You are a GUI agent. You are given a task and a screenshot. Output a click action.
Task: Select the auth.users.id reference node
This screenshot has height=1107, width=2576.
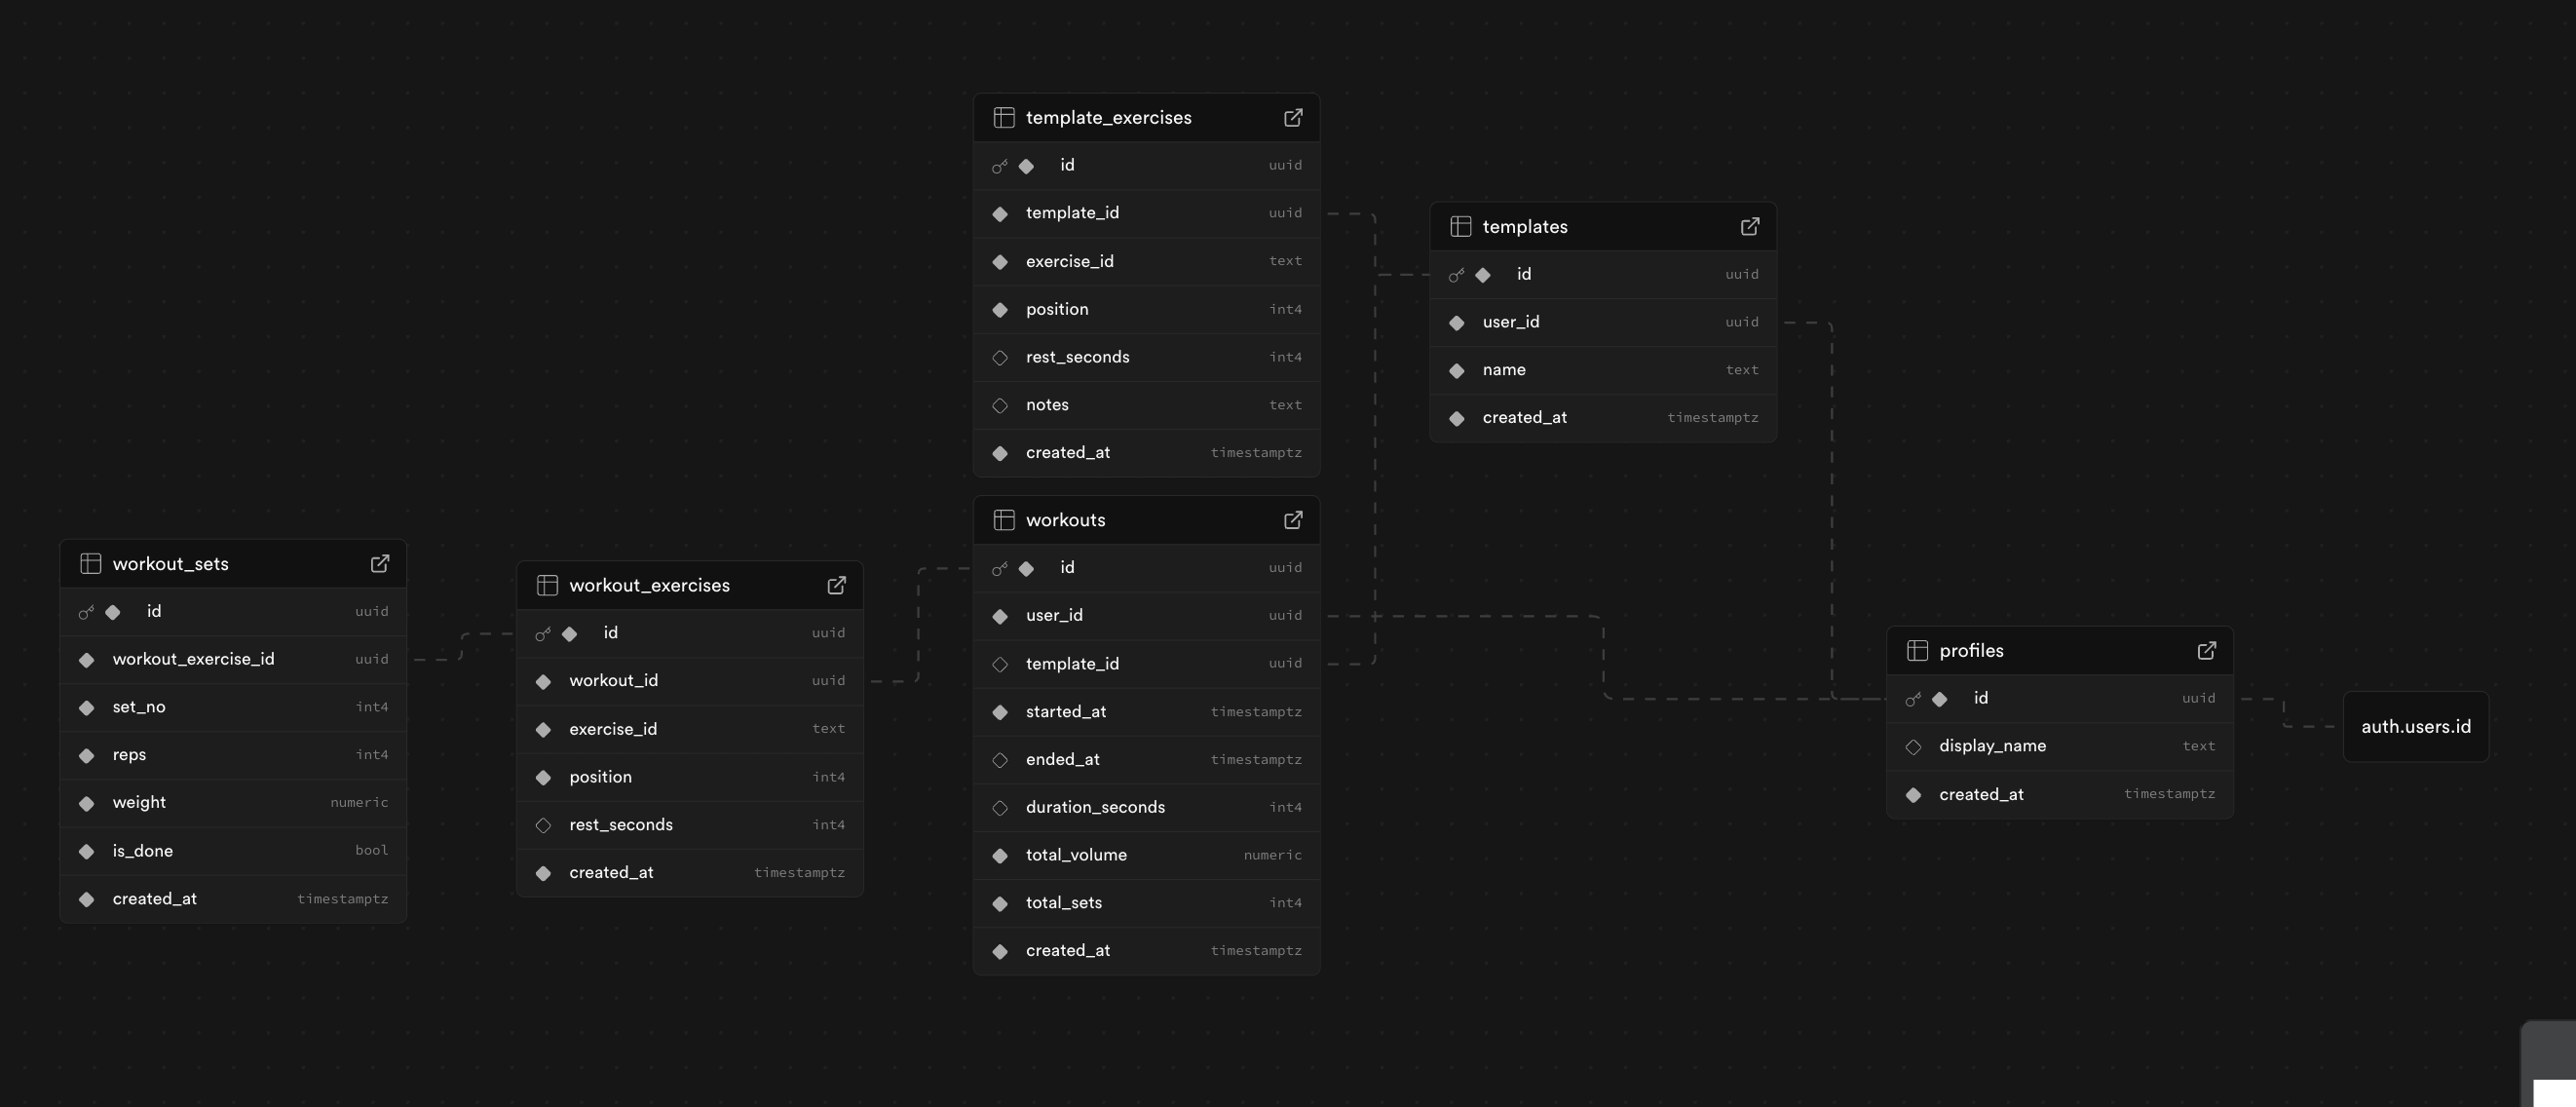[x=2415, y=727]
